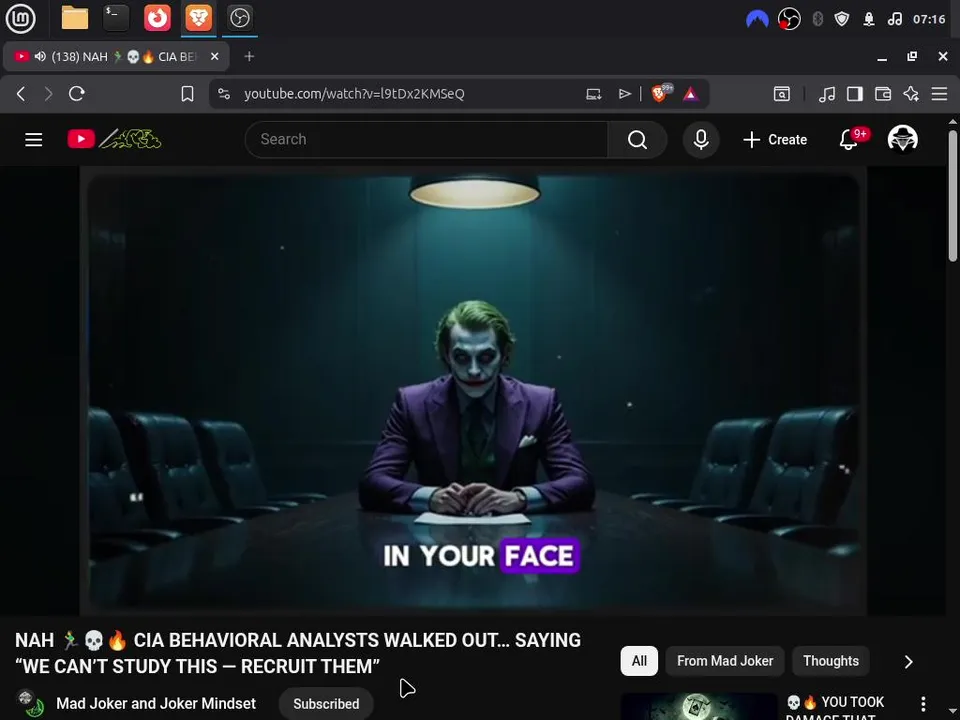Open the YOU TOOK DAMAGE suggested video
The width and height of the screenshot is (960, 720).
[836, 708]
